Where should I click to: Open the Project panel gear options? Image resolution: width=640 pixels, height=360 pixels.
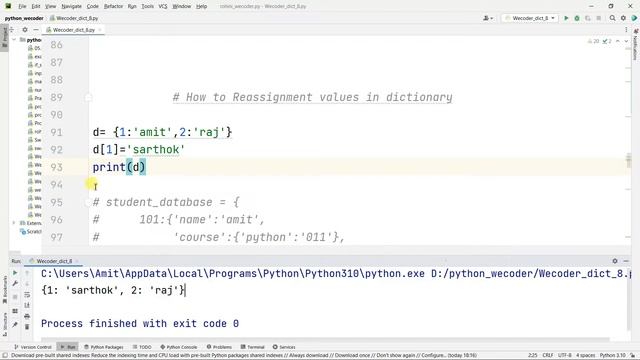pos(25,30)
